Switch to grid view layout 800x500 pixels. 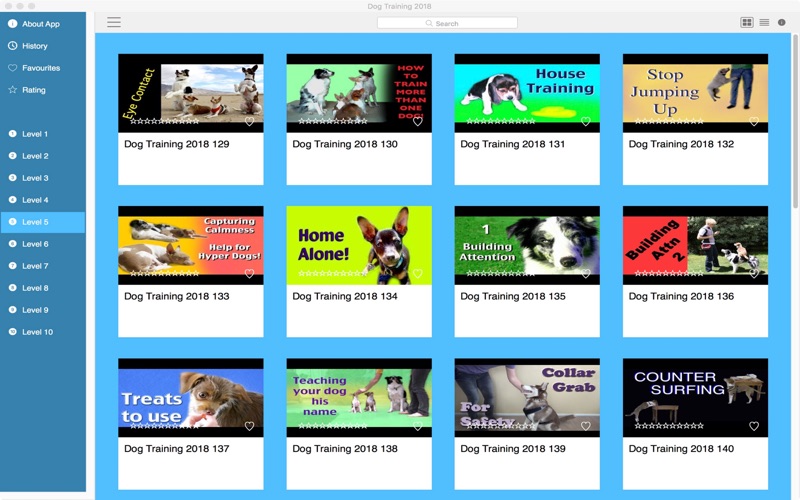[746, 22]
